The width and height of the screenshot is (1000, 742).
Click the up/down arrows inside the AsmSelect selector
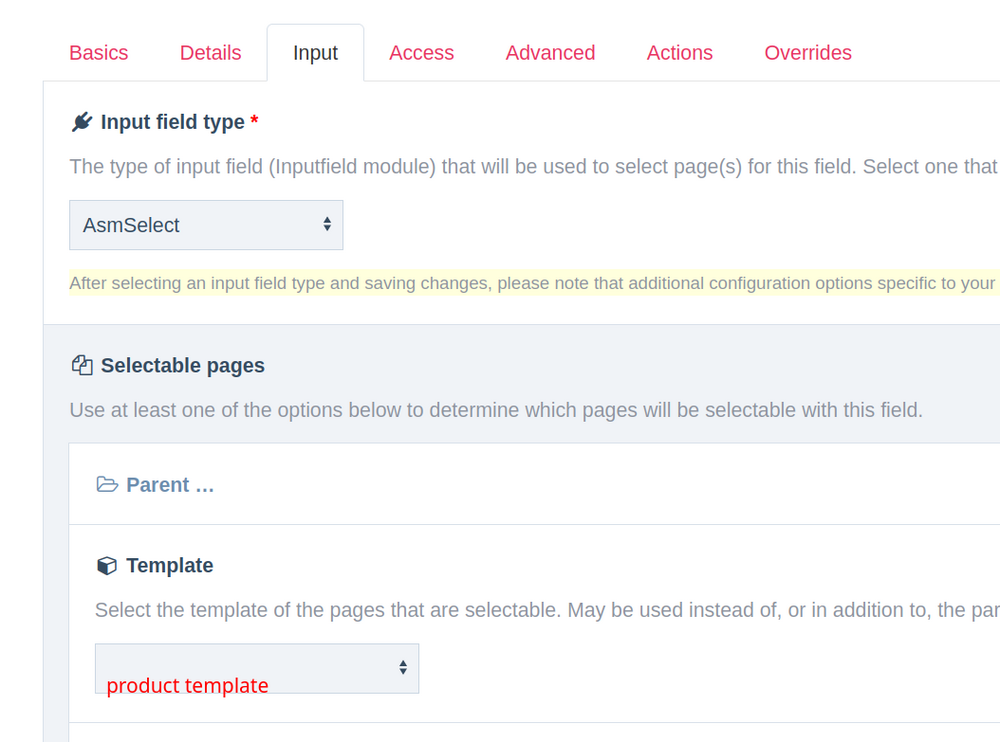point(327,225)
